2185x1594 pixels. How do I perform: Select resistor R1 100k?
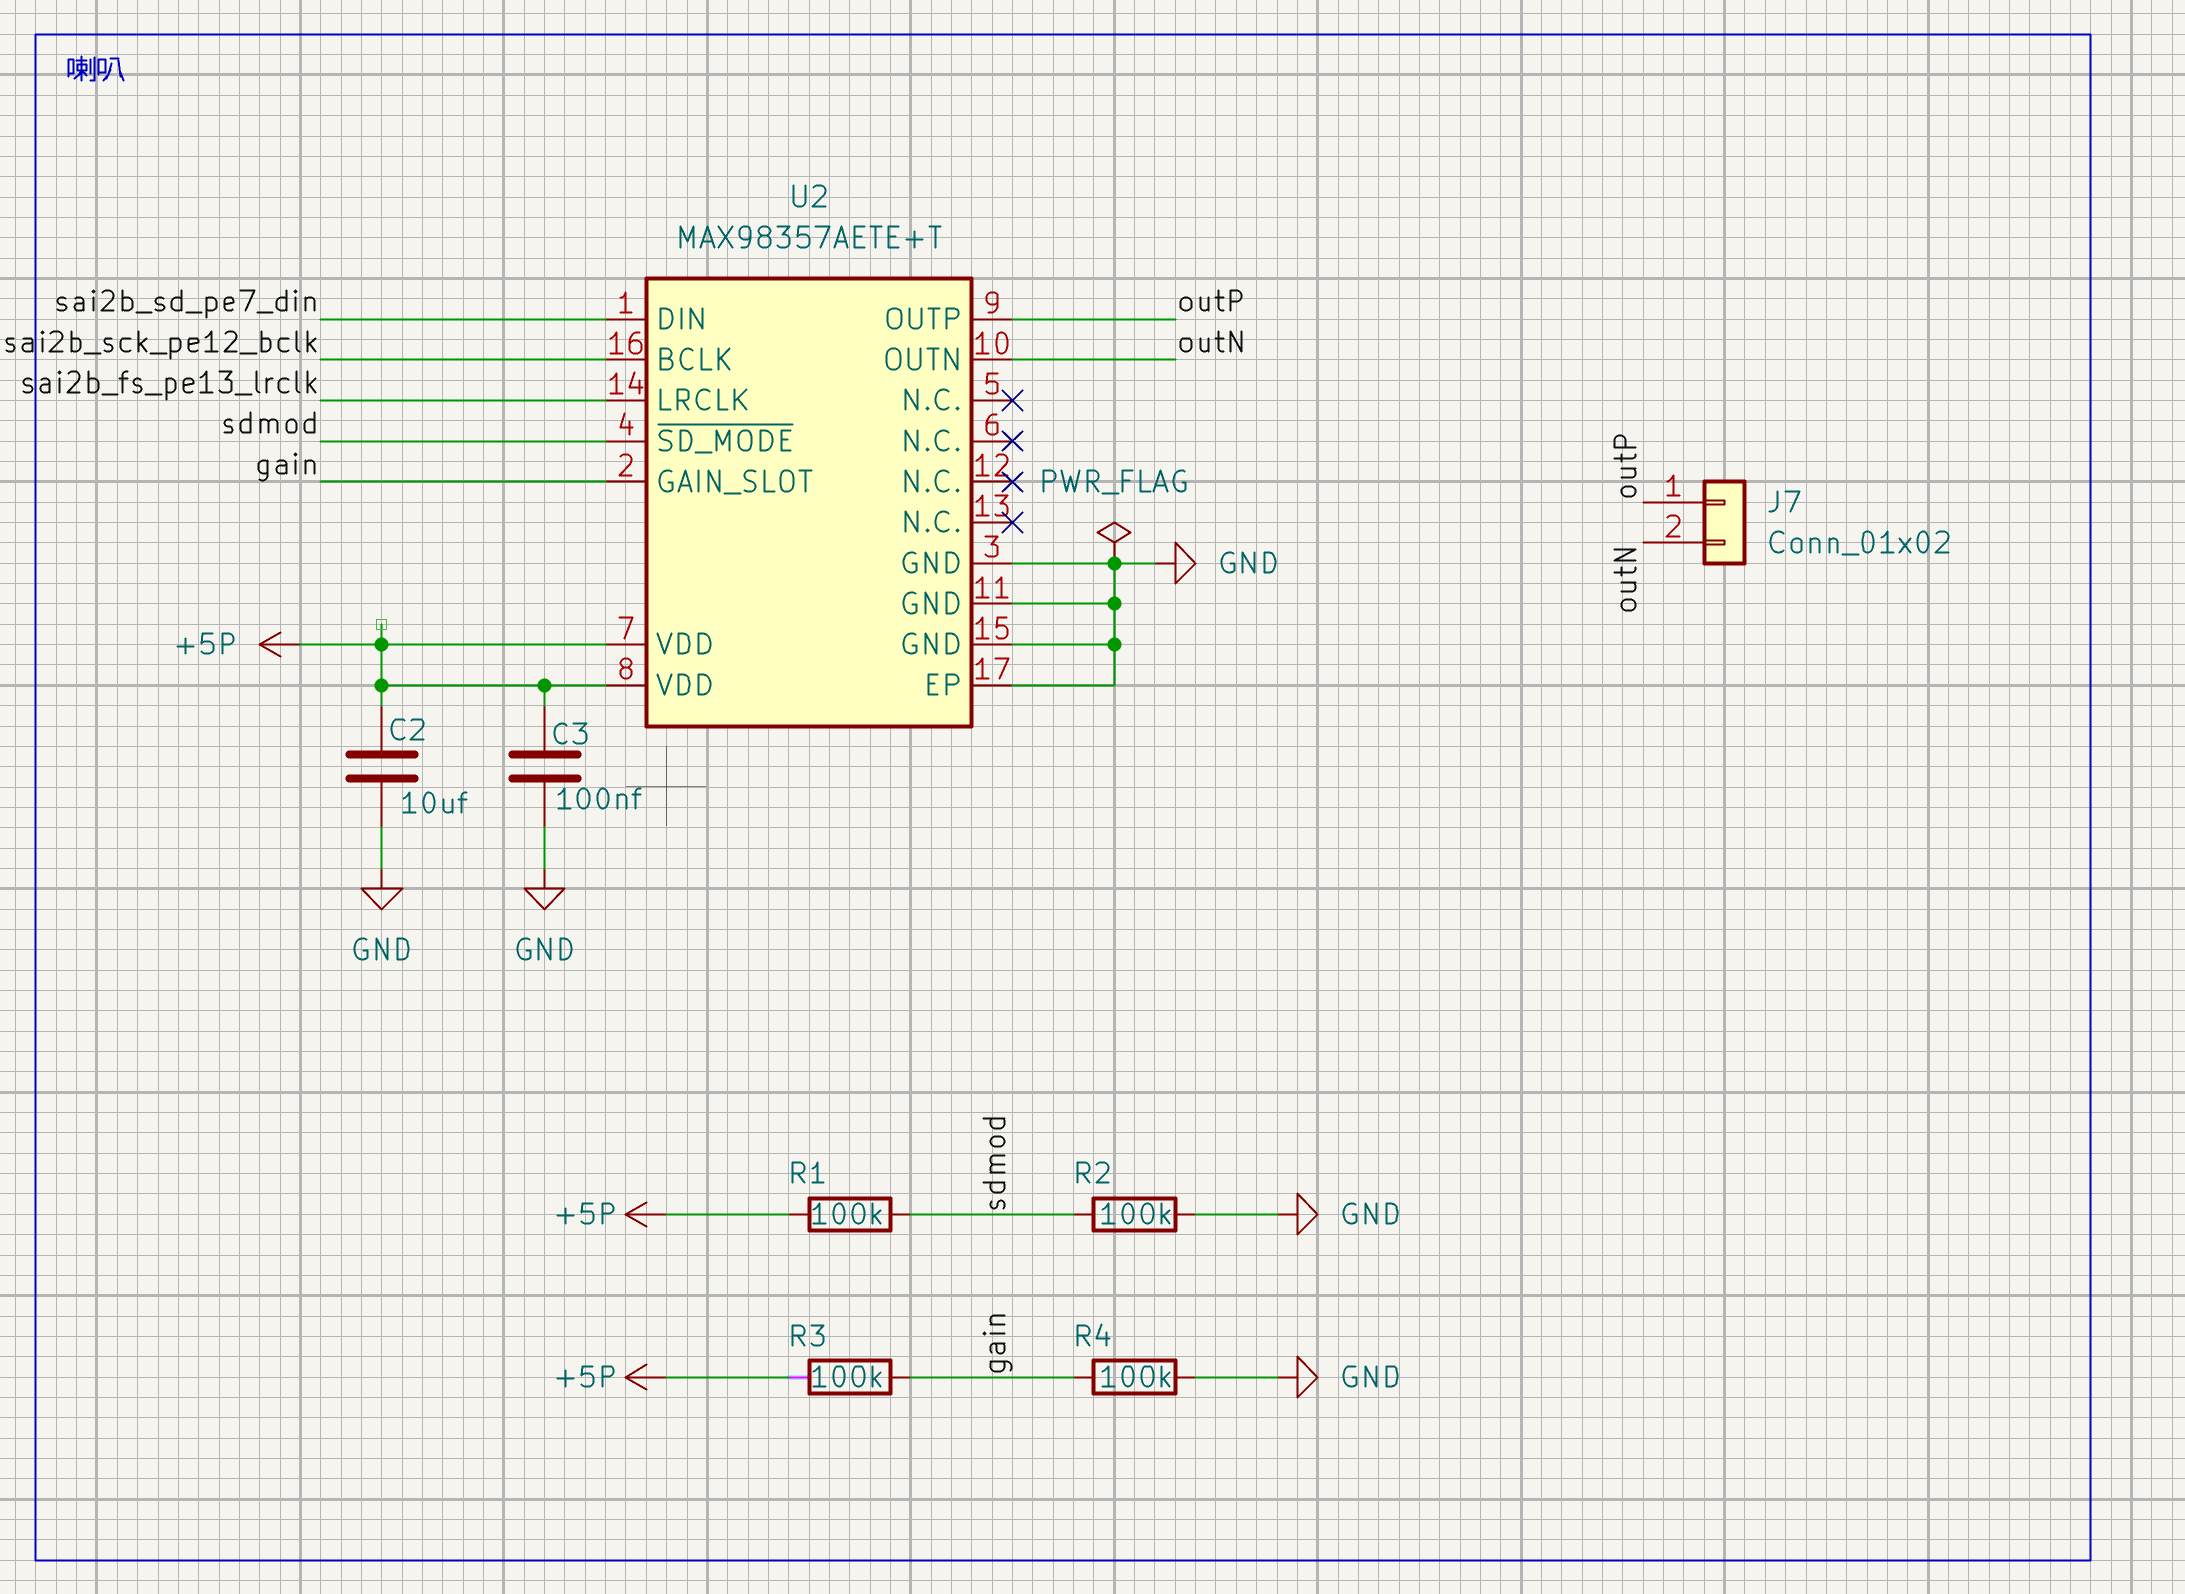(849, 1214)
